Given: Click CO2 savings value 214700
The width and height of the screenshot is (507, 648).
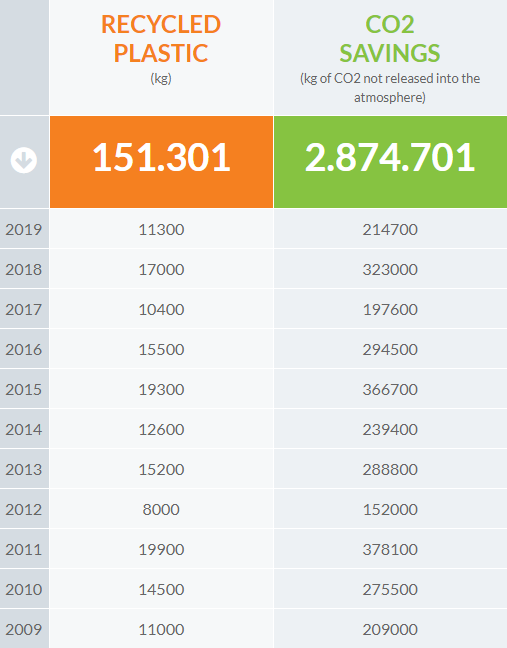Looking at the screenshot, I should (390, 229).
